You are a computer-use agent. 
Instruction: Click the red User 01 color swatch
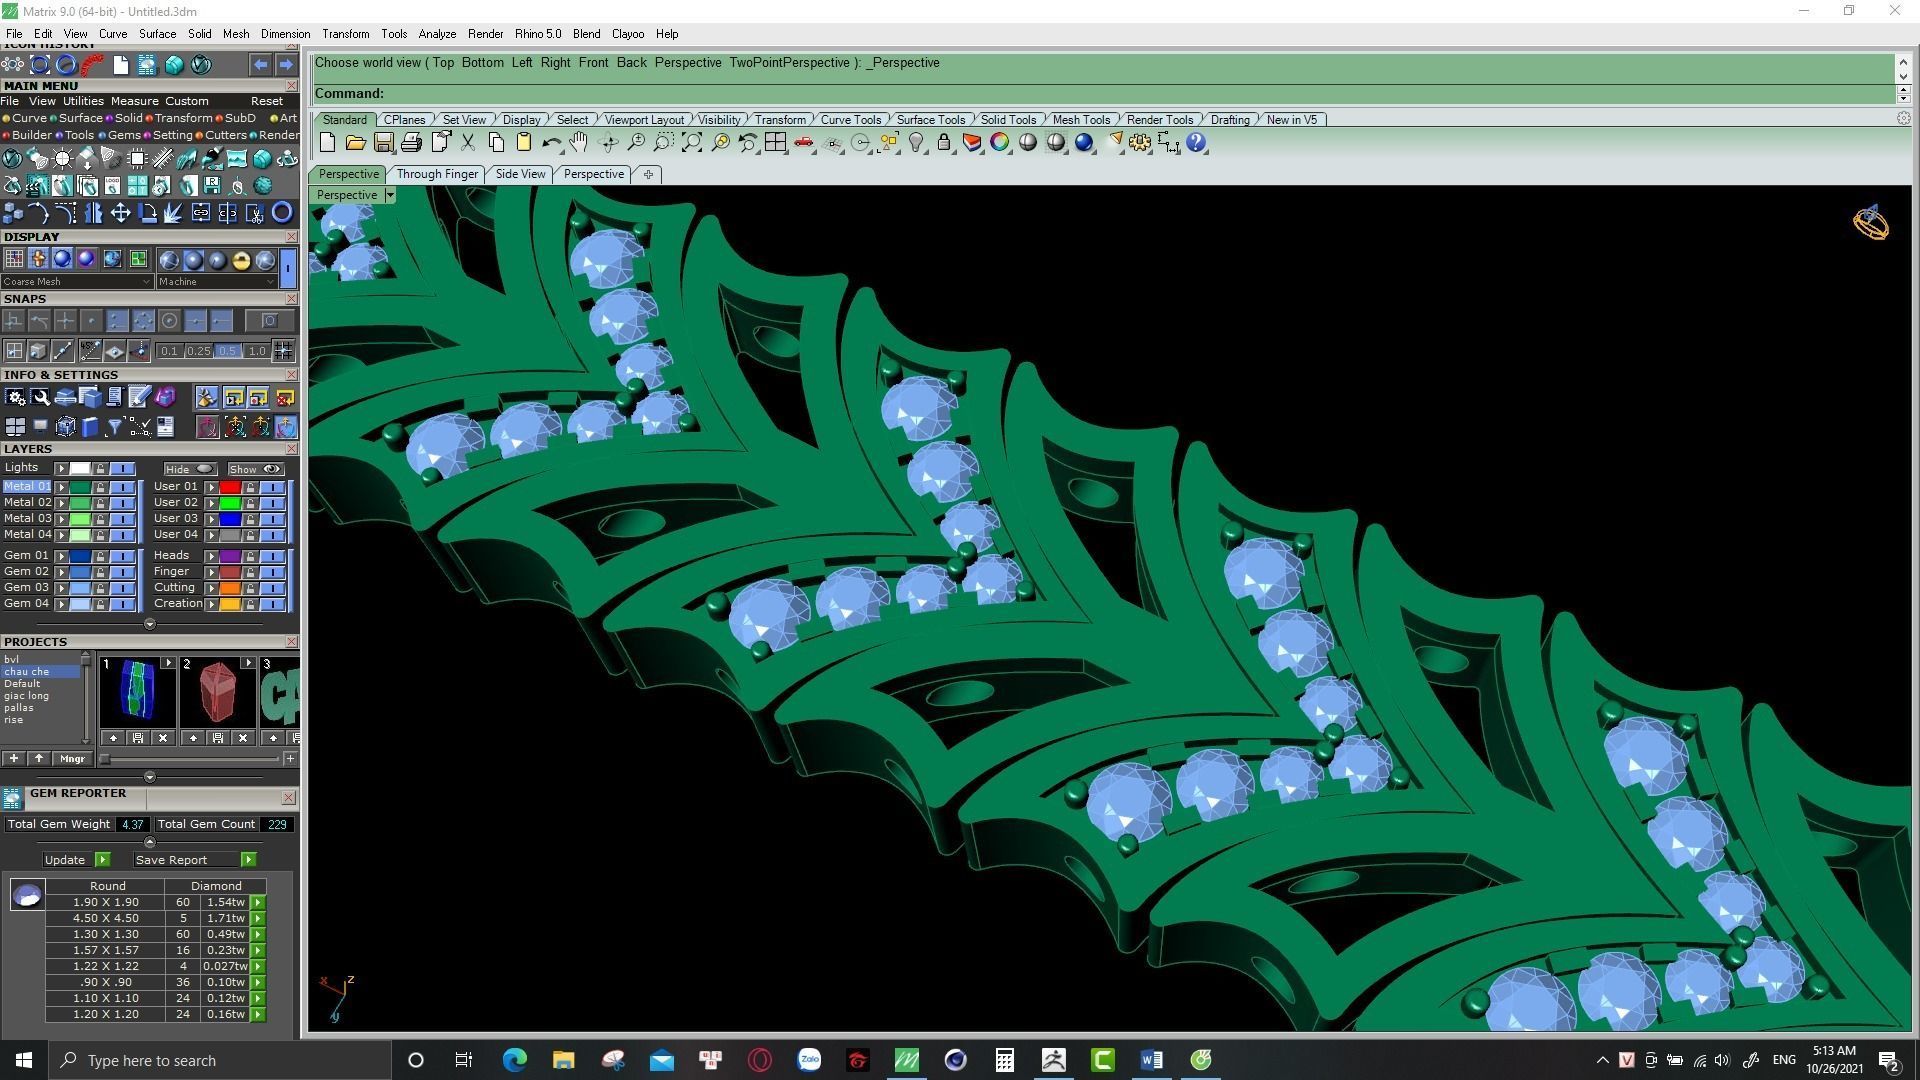click(230, 487)
